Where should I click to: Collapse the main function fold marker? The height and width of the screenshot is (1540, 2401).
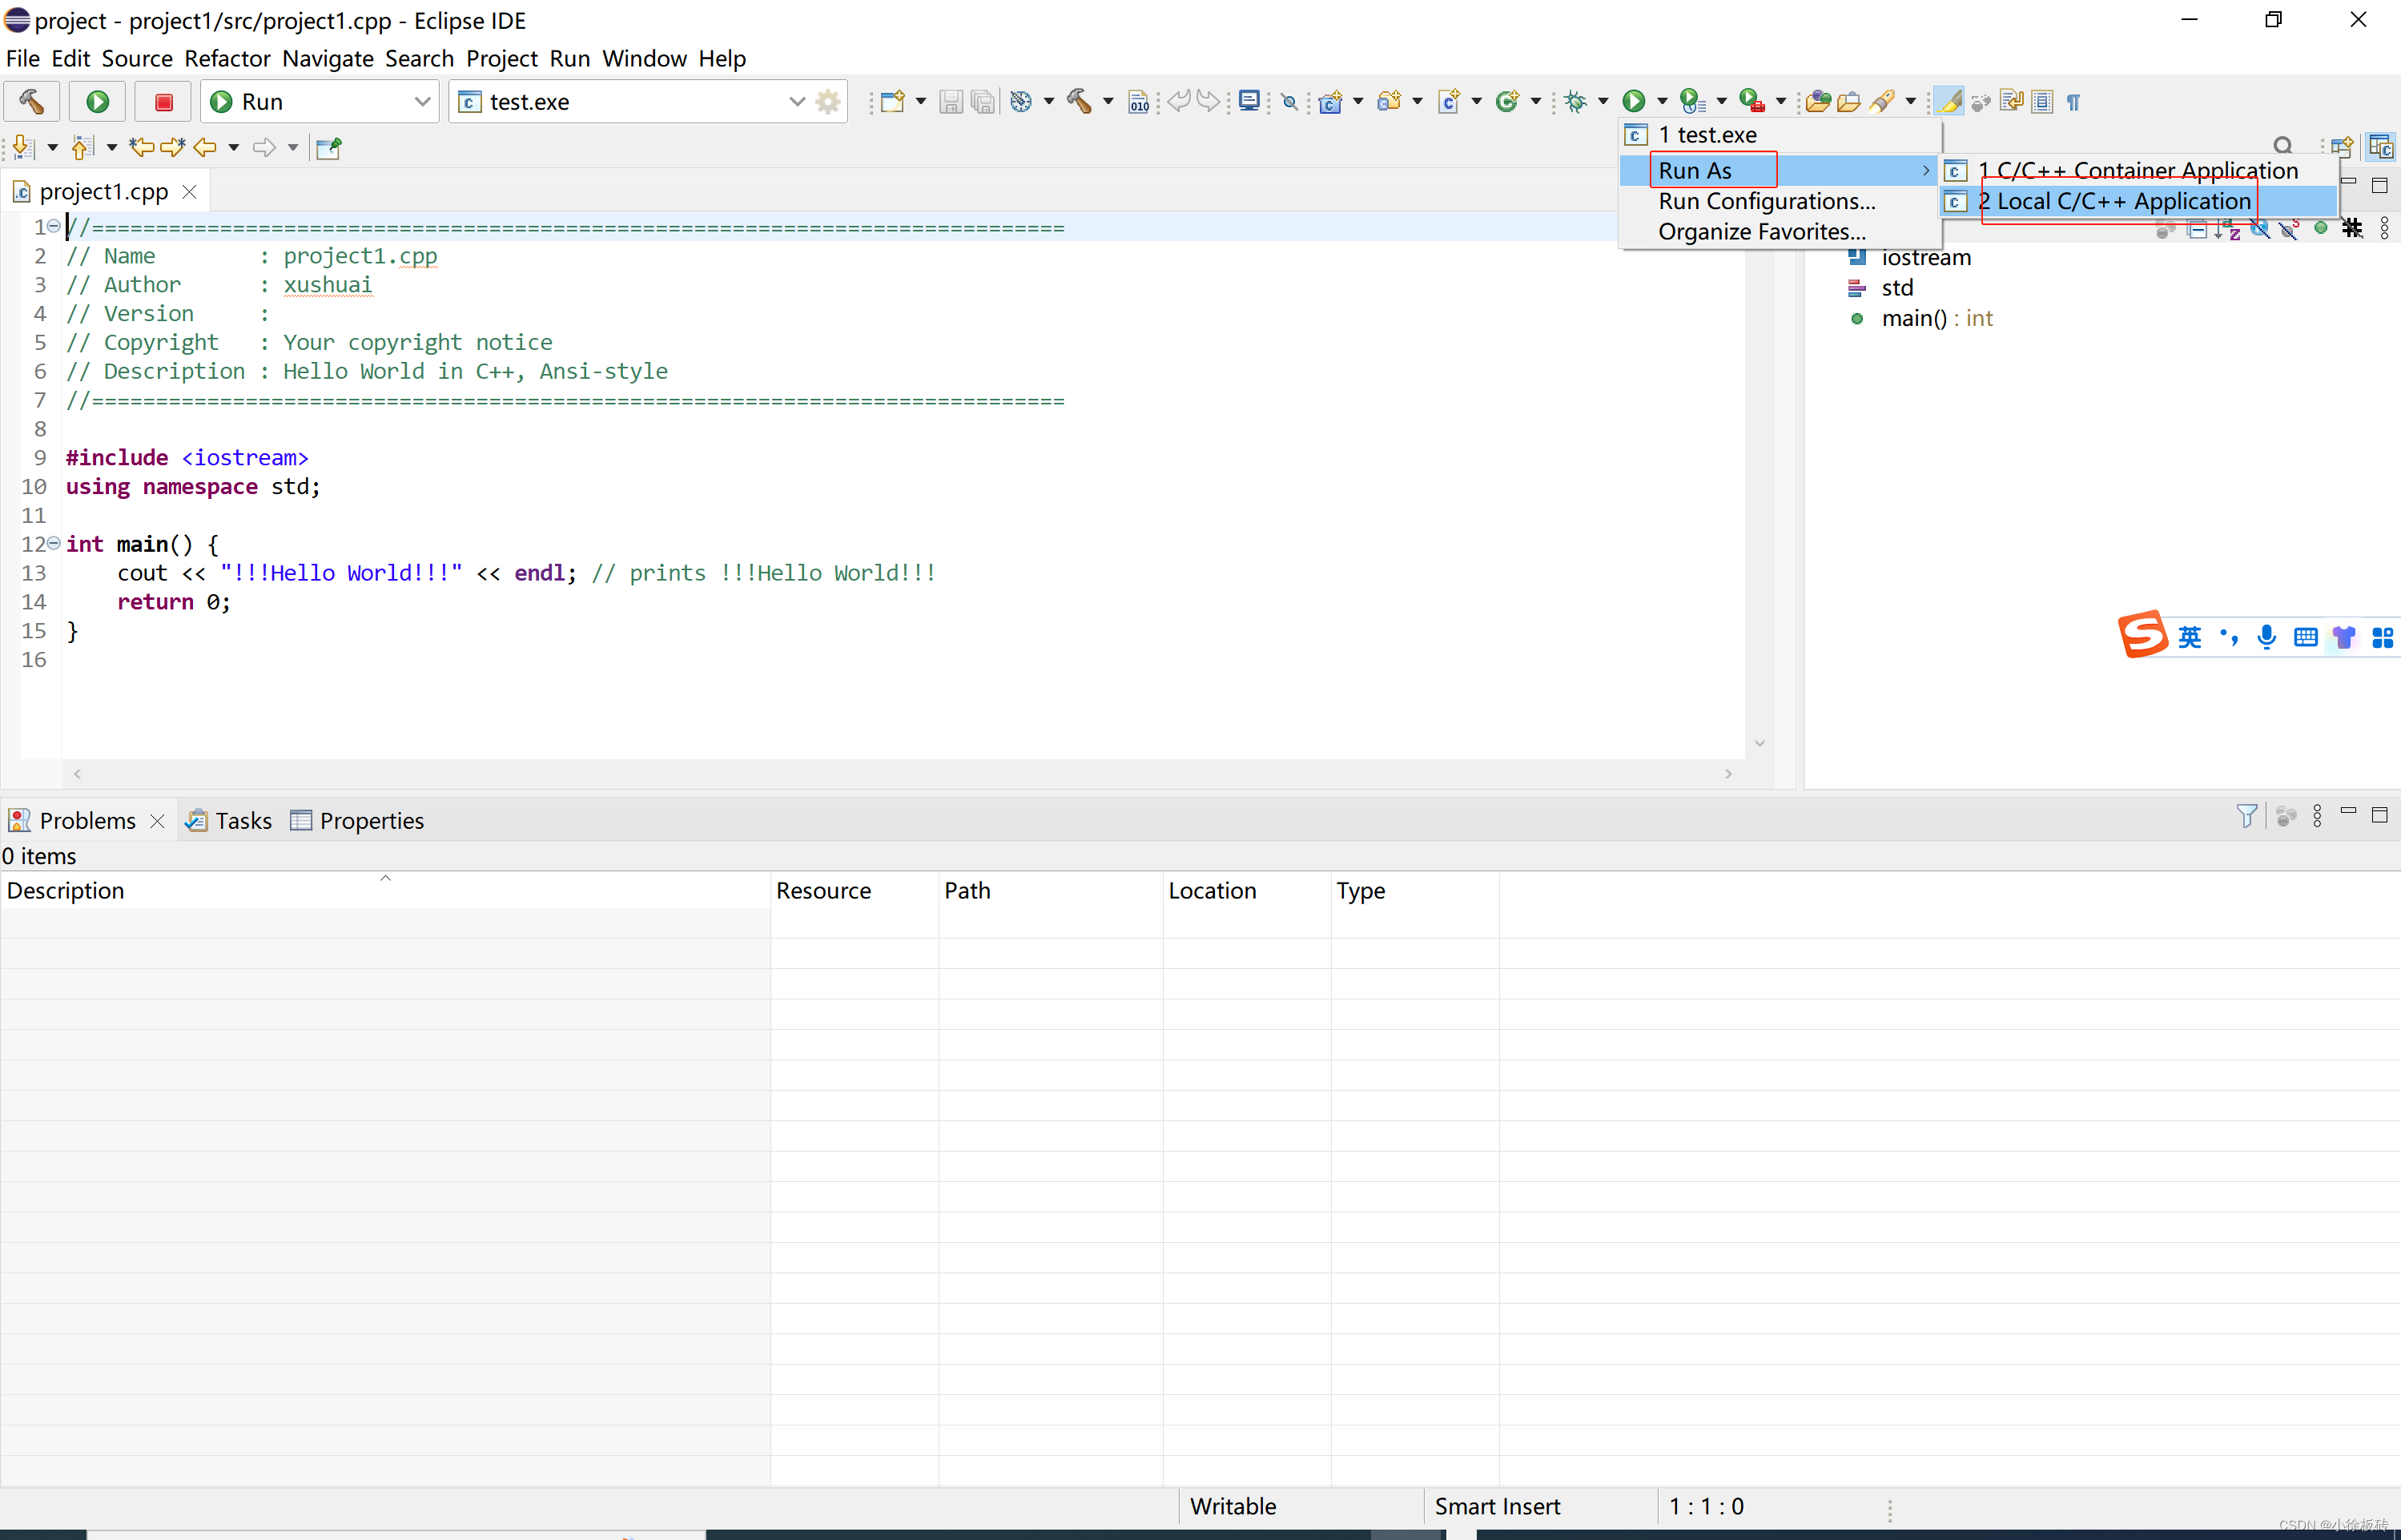pos(54,543)
